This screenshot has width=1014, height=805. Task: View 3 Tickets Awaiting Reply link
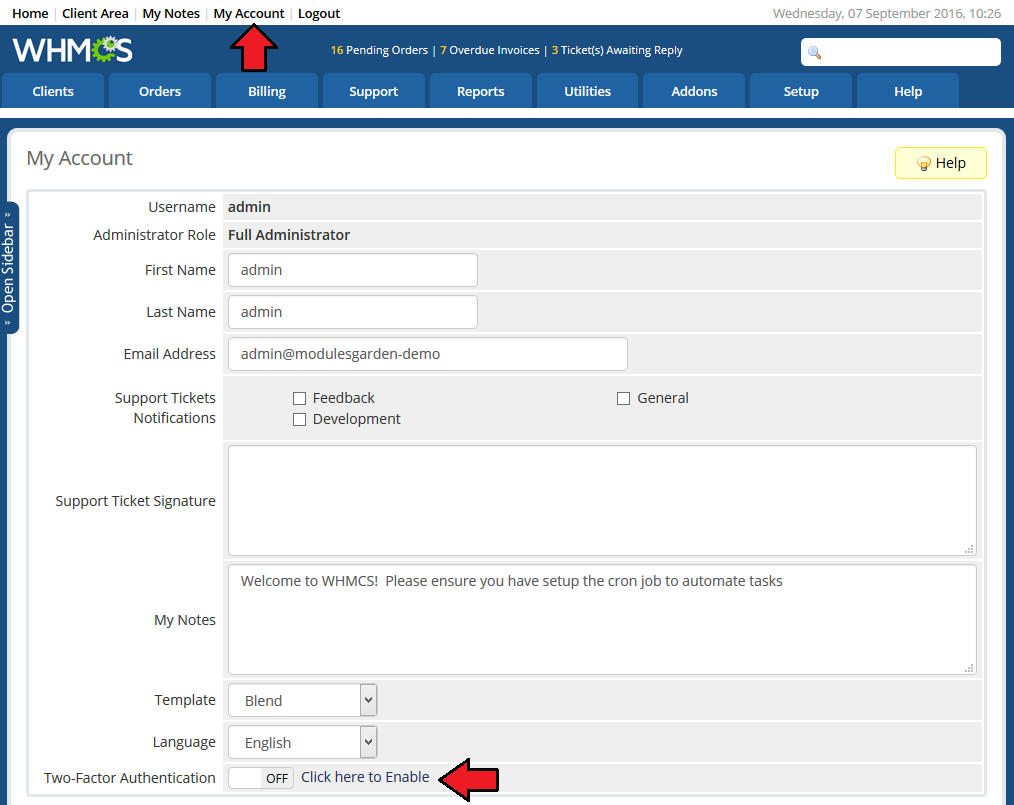[617, 50]
